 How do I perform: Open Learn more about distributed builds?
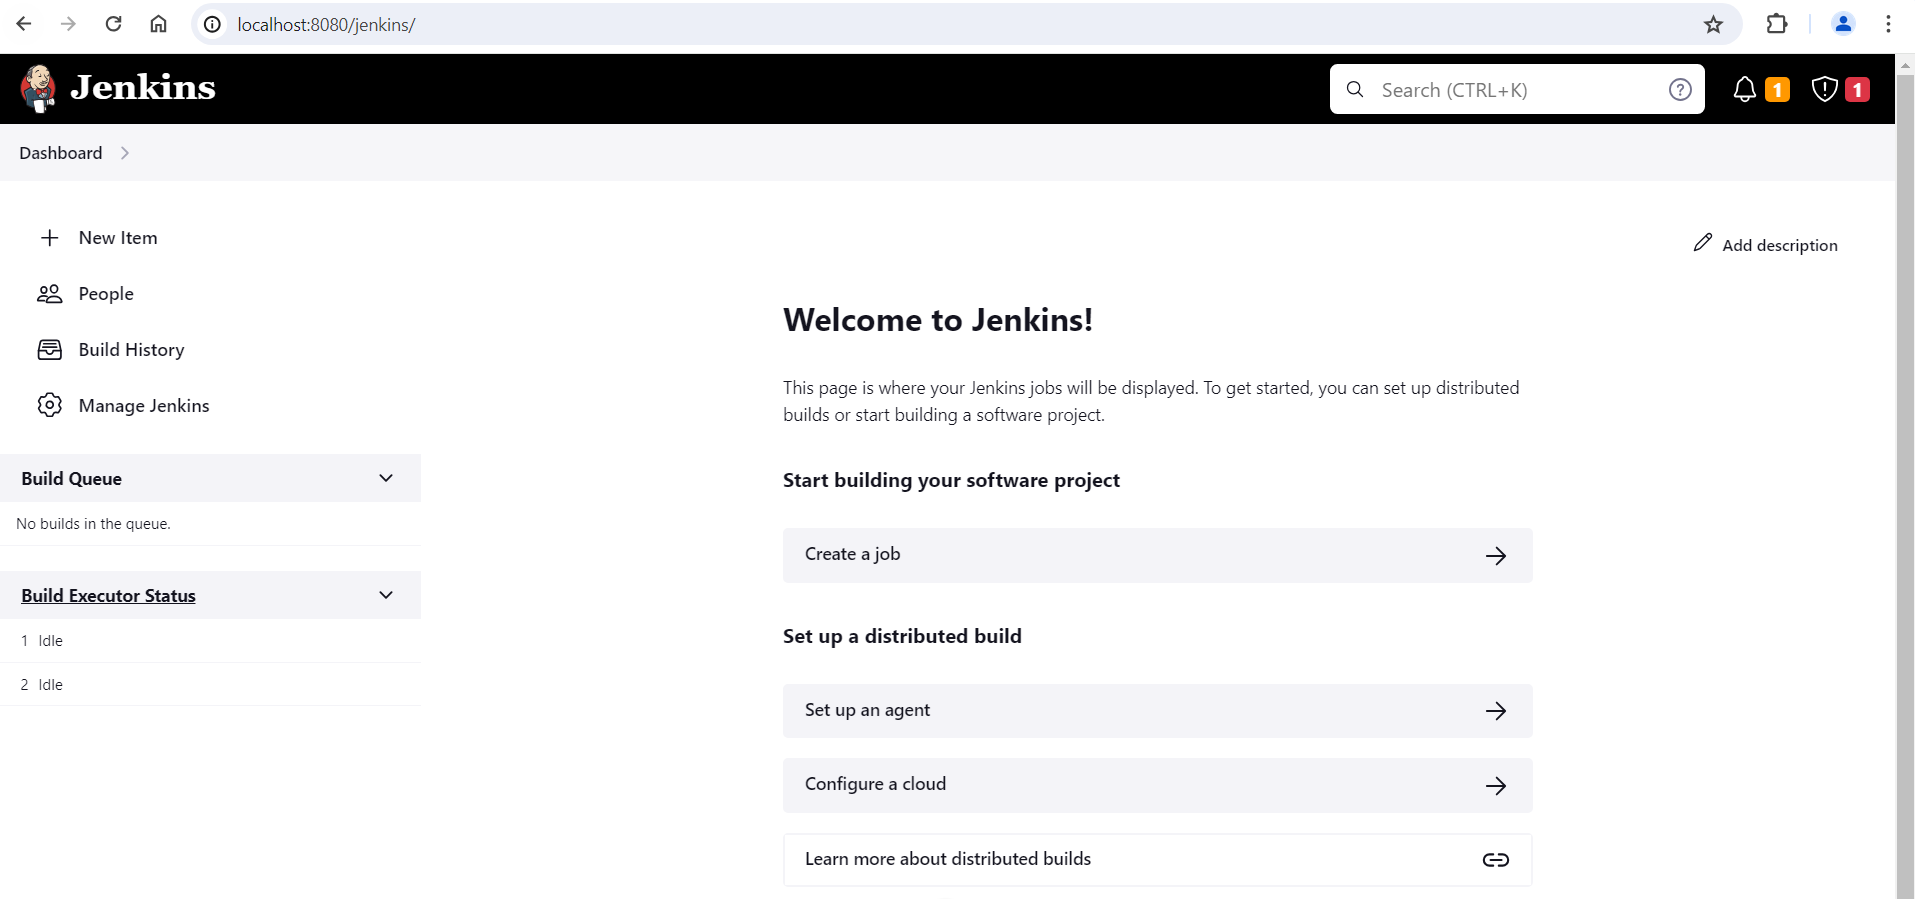[x=1158, y=860]
